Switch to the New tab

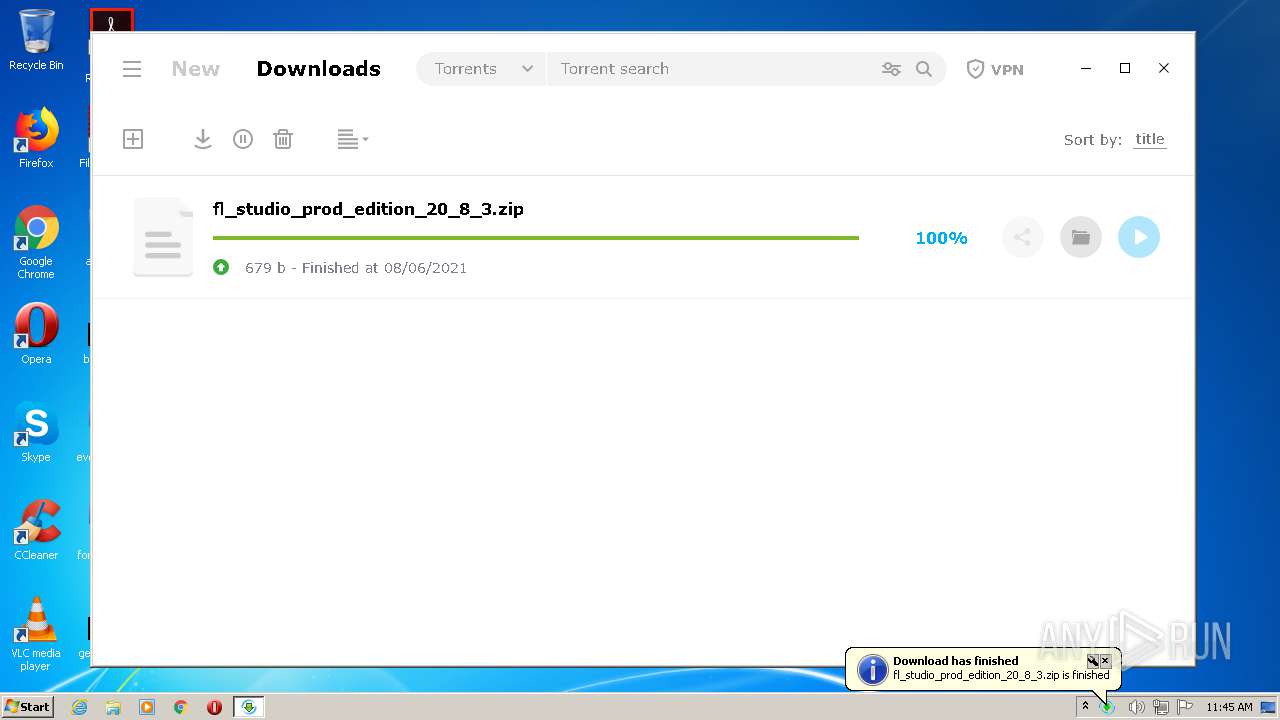[x=195, y=69]
